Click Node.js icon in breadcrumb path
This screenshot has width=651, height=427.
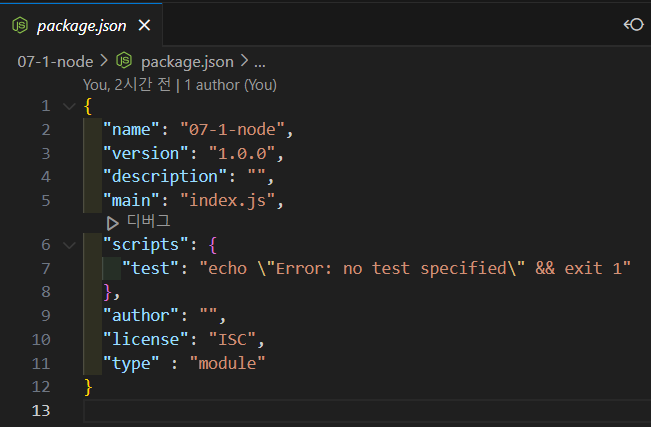coord(124,61)
